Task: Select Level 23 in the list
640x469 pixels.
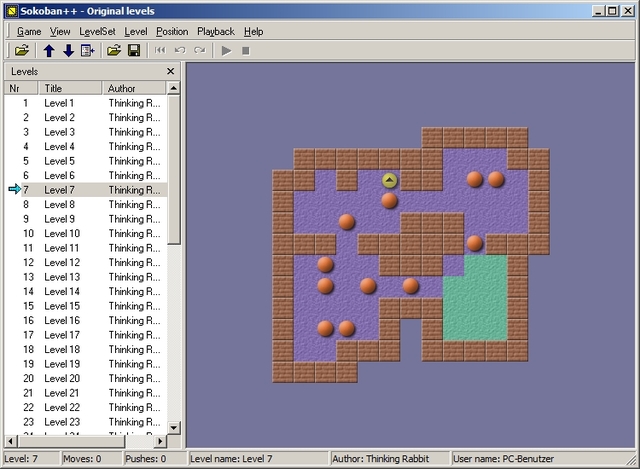Action: pyautogui.click(x=86, y=422)
